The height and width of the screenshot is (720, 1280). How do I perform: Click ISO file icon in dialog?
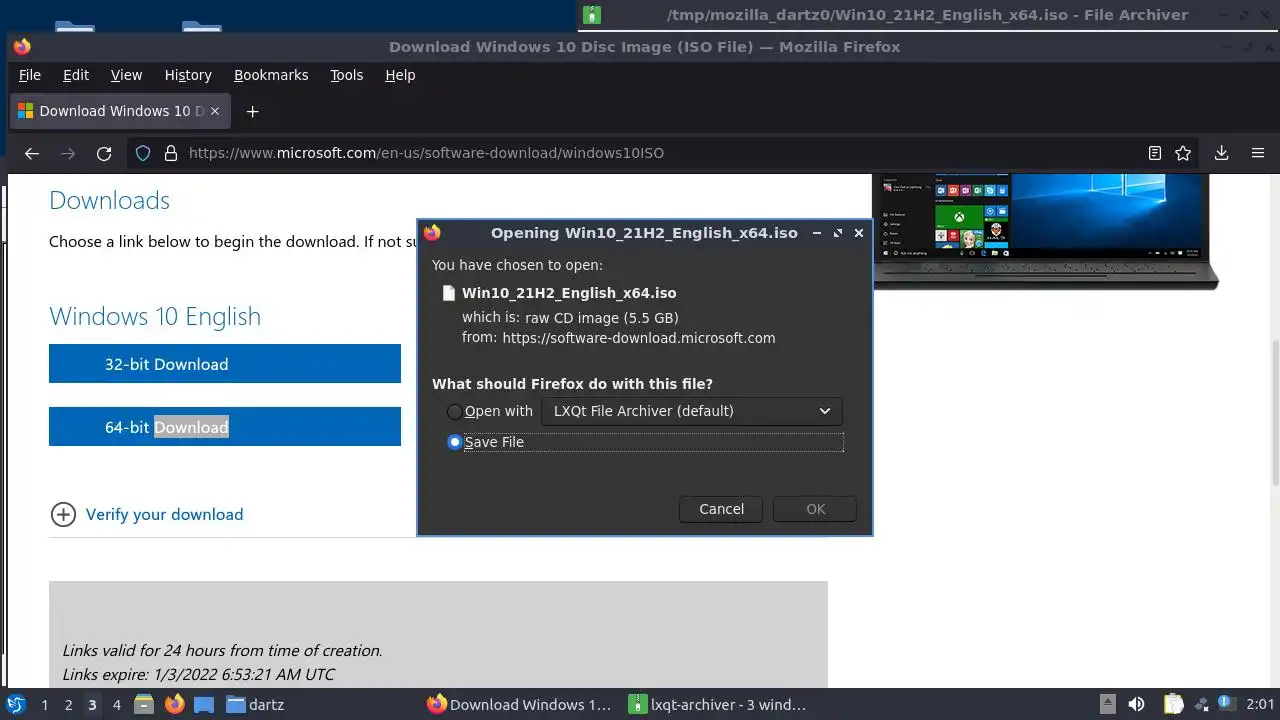pos(448,293)
